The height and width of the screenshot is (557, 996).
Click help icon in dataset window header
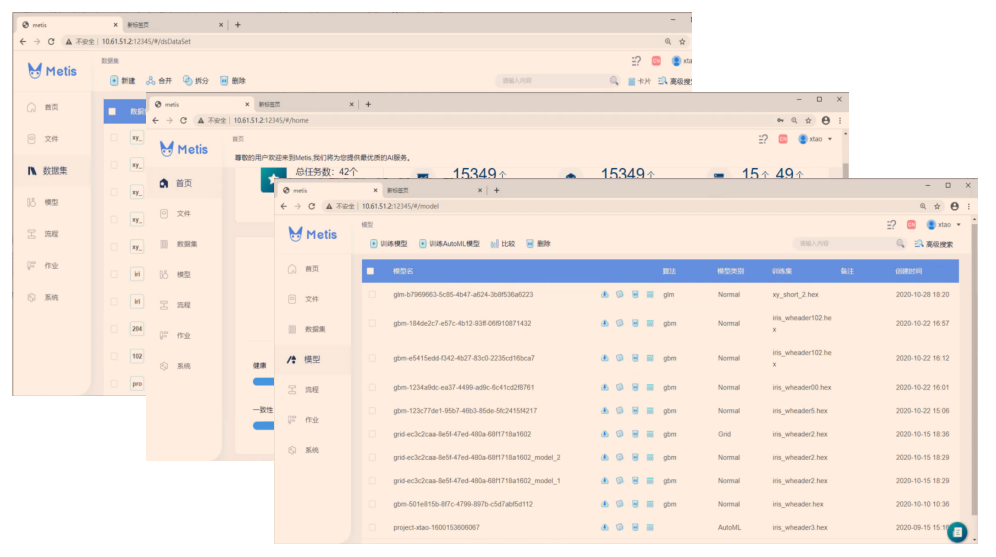[x=636, y=61]
